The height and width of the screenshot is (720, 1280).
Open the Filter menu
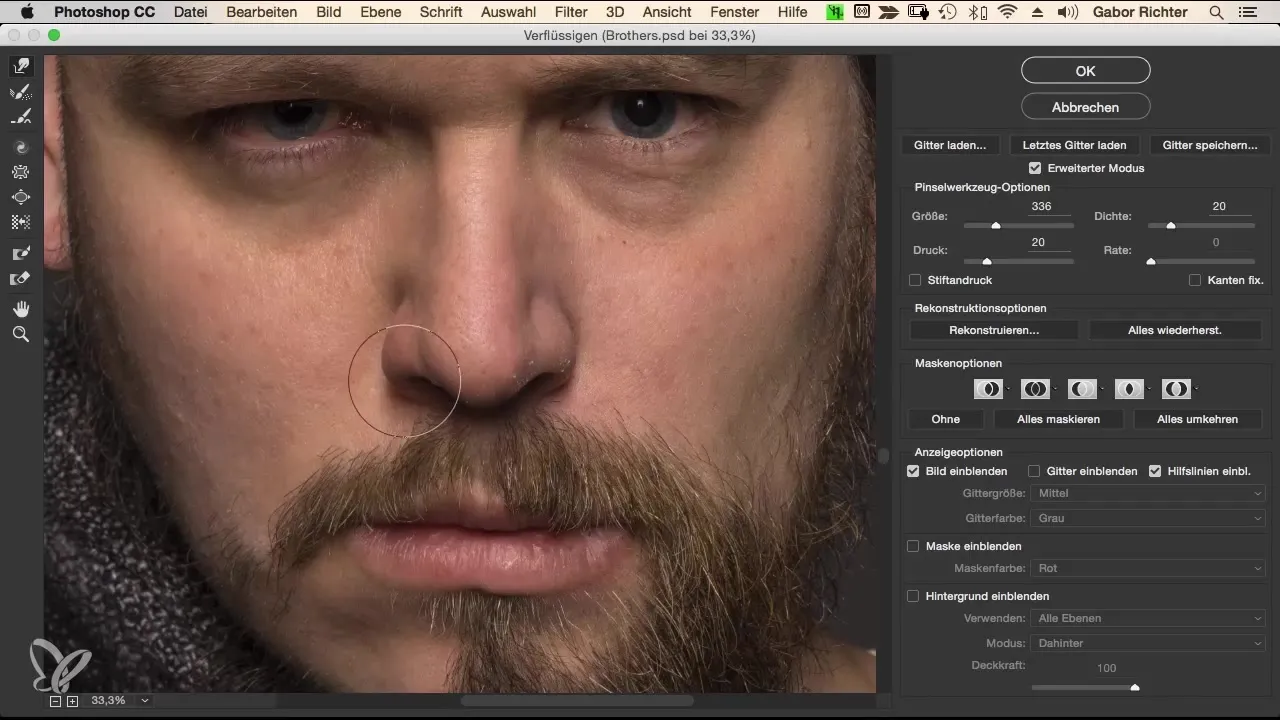tap(571, 12)
